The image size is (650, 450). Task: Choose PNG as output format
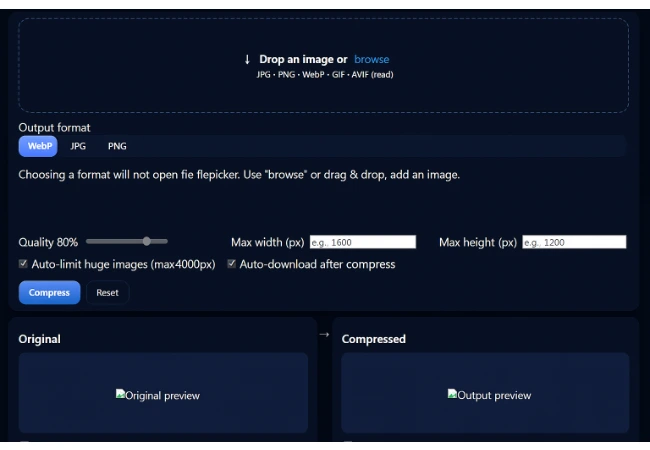(117, 146)
